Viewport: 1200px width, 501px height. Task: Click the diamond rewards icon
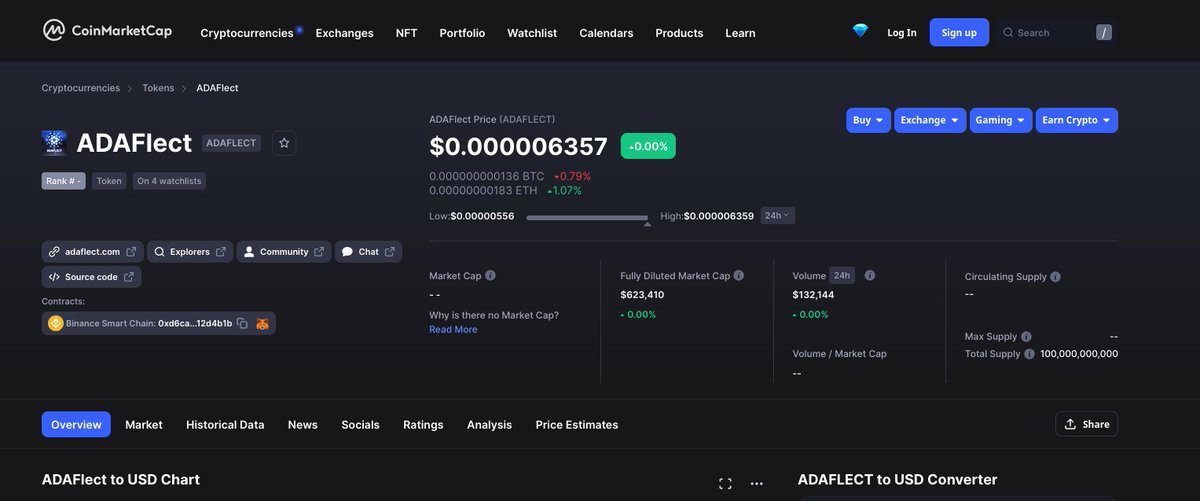860,32
